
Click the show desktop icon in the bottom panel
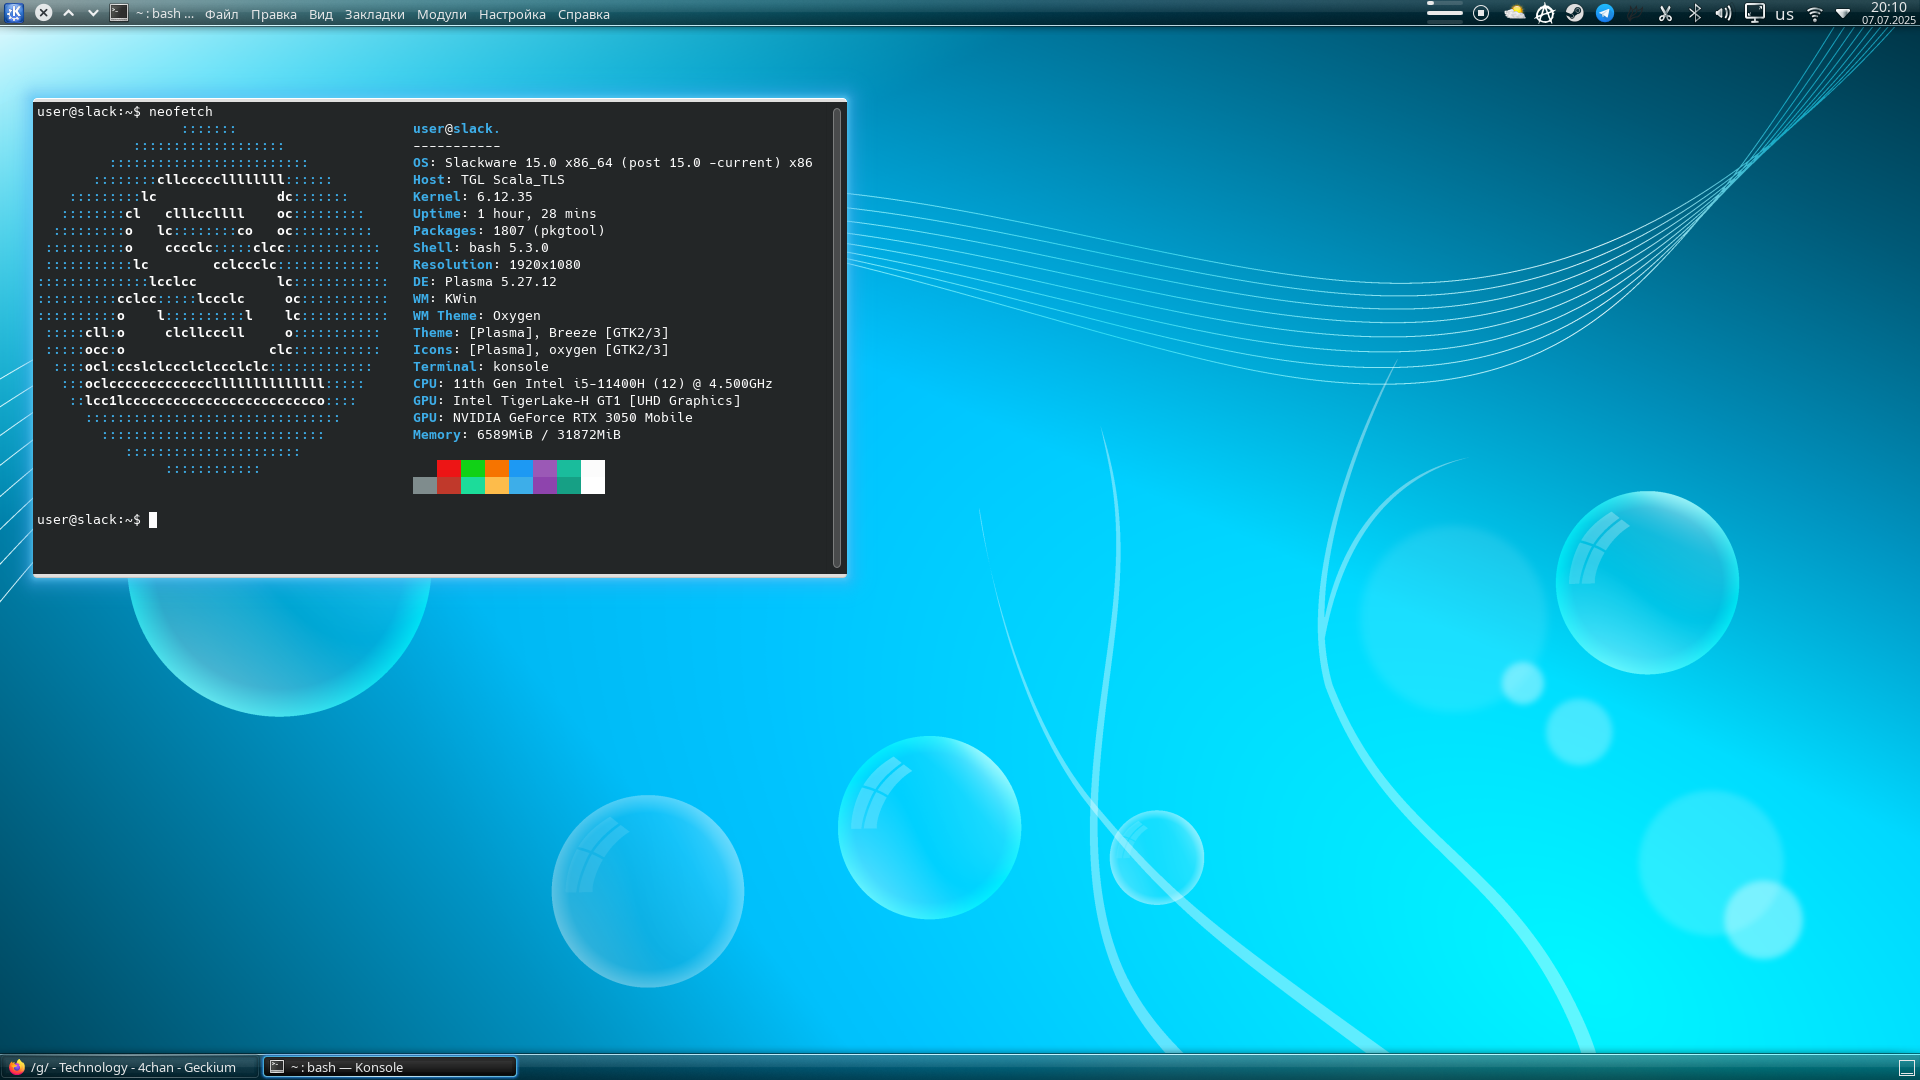1907,1067
